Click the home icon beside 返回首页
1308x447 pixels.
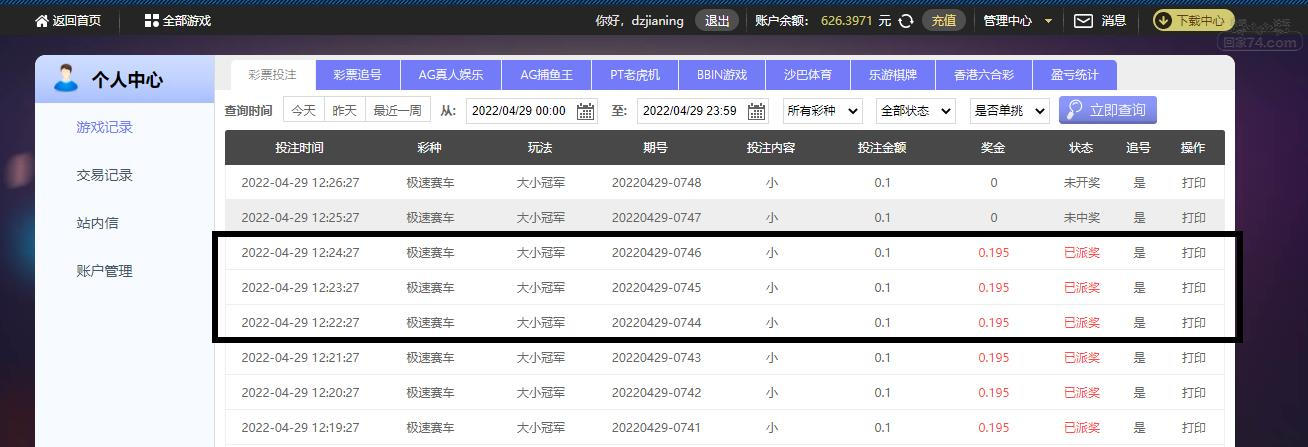41,20
